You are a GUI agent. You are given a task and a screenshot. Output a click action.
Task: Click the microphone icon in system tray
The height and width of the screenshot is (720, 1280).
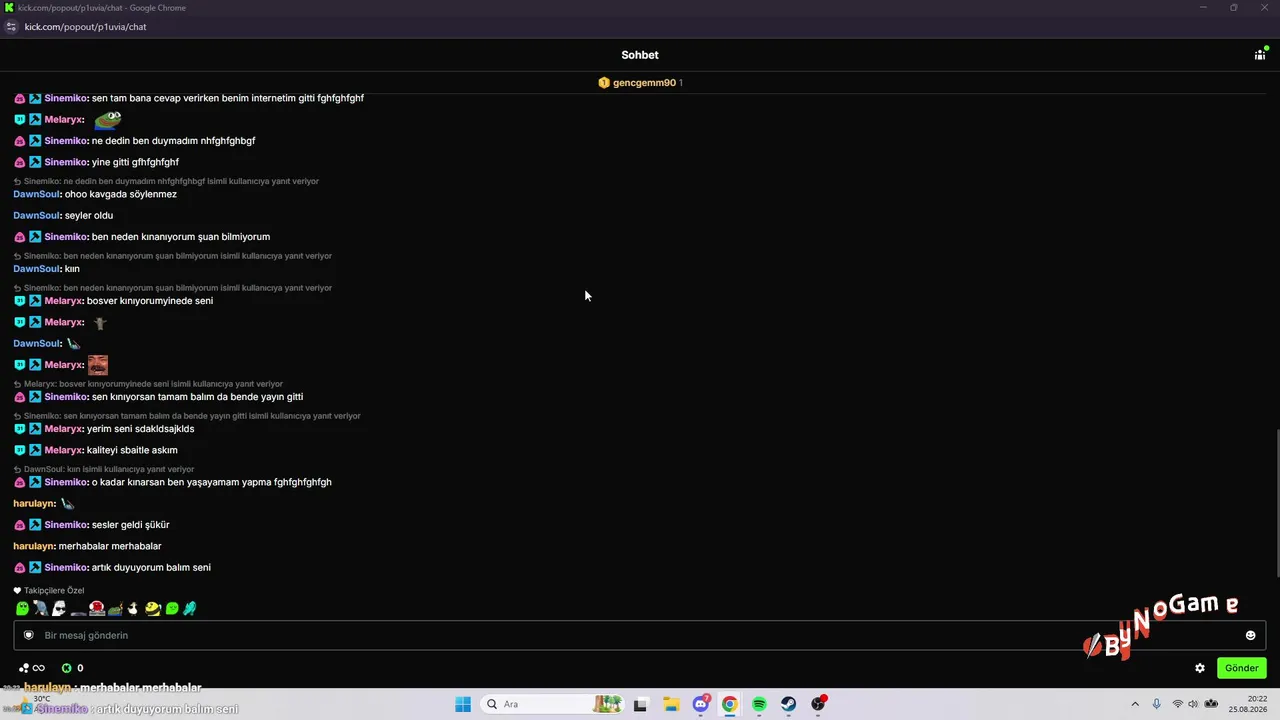pos(1157,704)
